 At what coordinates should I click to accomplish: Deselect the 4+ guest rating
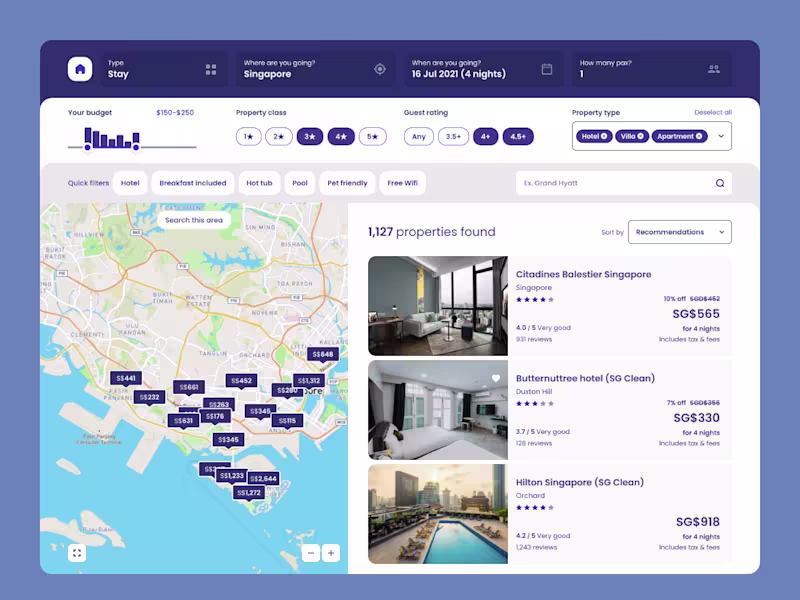point(485,137)
